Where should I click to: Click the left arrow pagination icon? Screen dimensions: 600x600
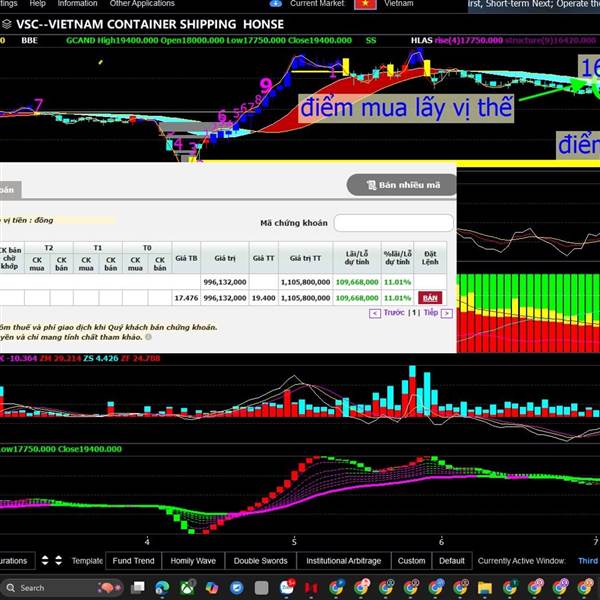coord(375,313)
